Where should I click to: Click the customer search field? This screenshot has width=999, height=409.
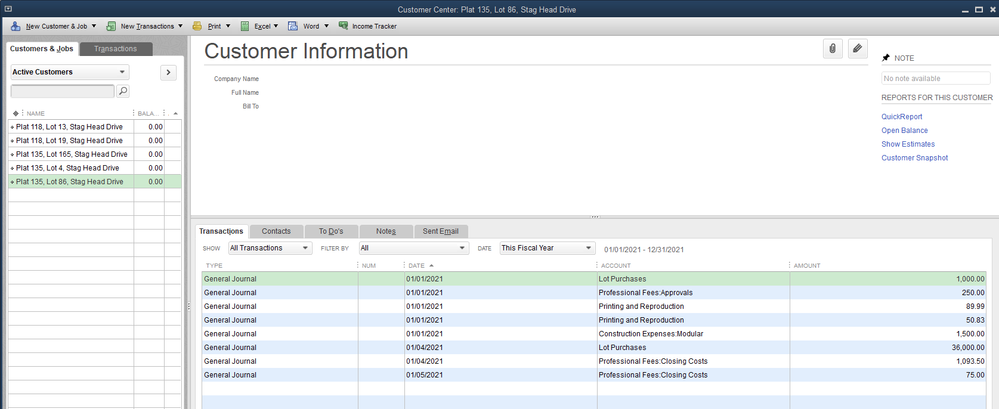[62, 91]
